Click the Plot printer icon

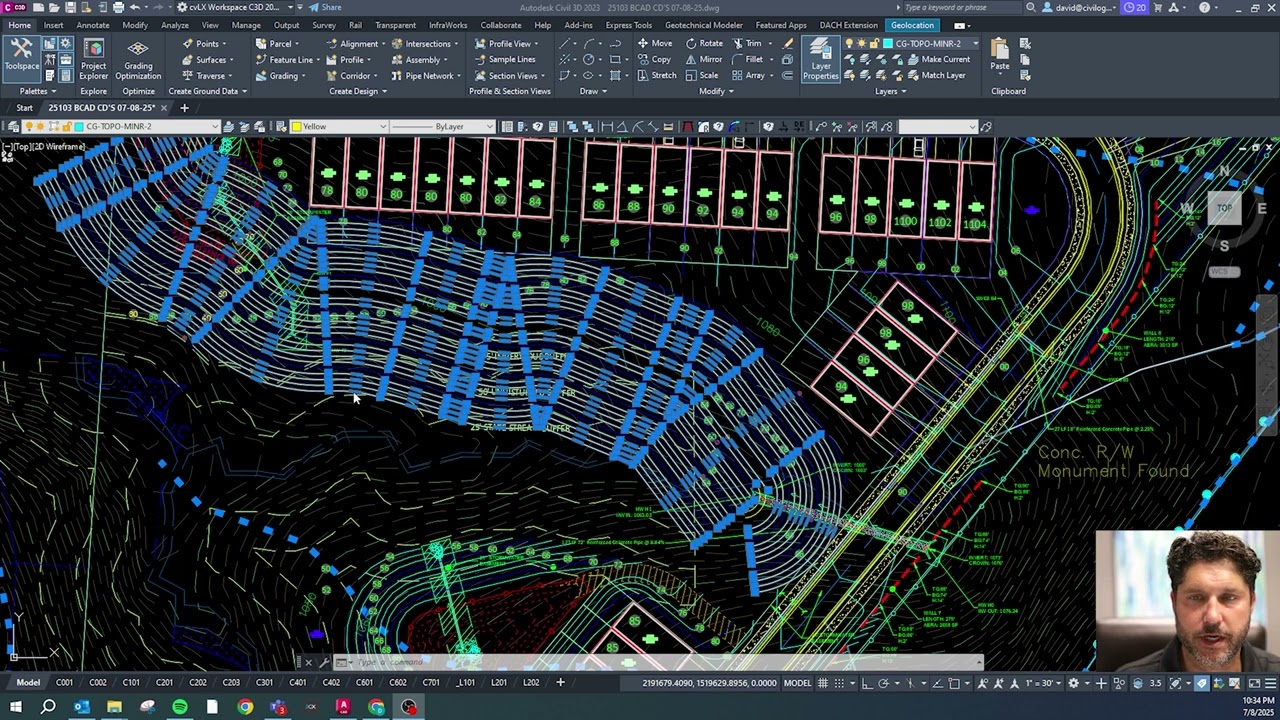pyautogui.click(x=118, y=7)
